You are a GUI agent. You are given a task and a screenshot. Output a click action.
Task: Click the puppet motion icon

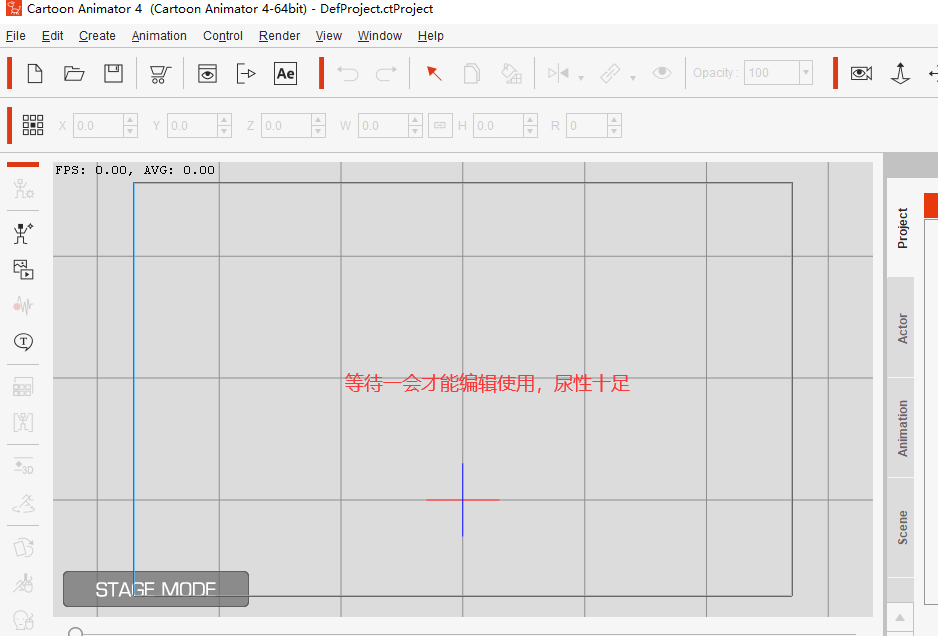[x=23, y=583]
